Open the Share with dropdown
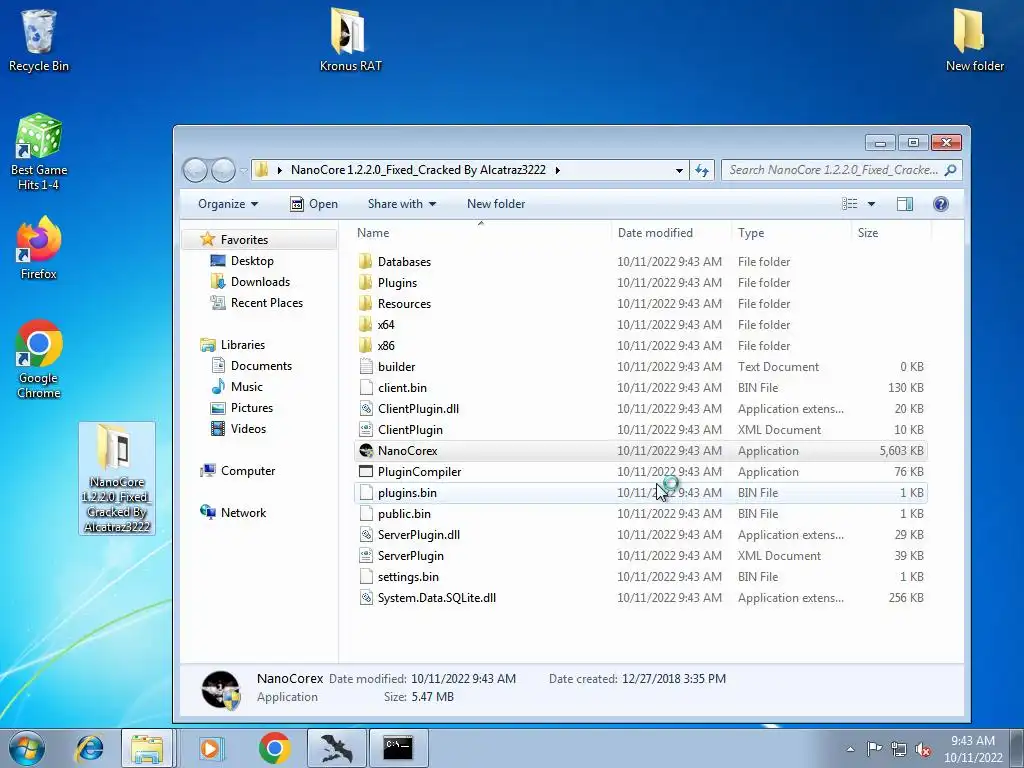Image resolution: width=1024 pixels, height=768 pixels. pyautogui.click(x=402, y=204)
